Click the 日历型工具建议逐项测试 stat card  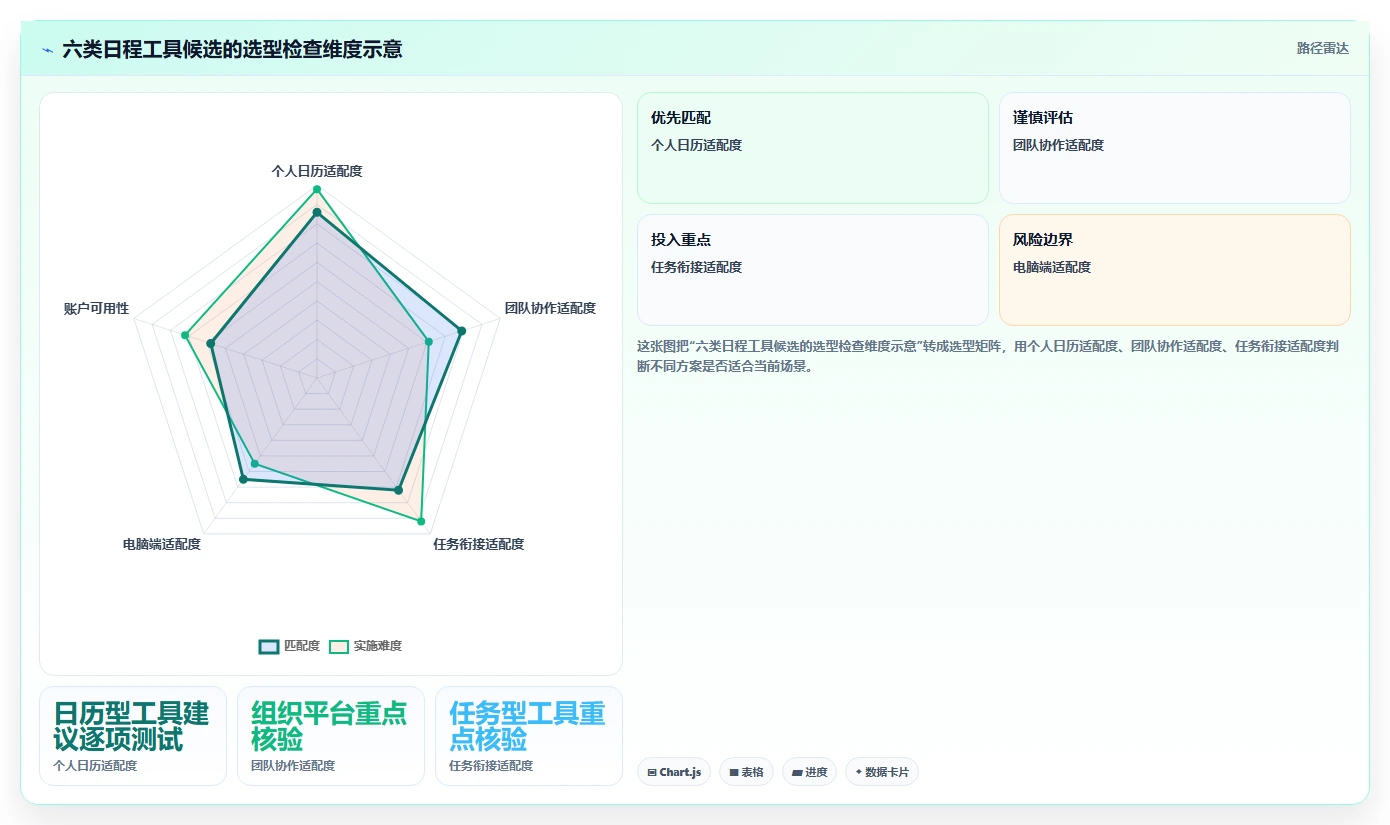(x=133, y=736)
